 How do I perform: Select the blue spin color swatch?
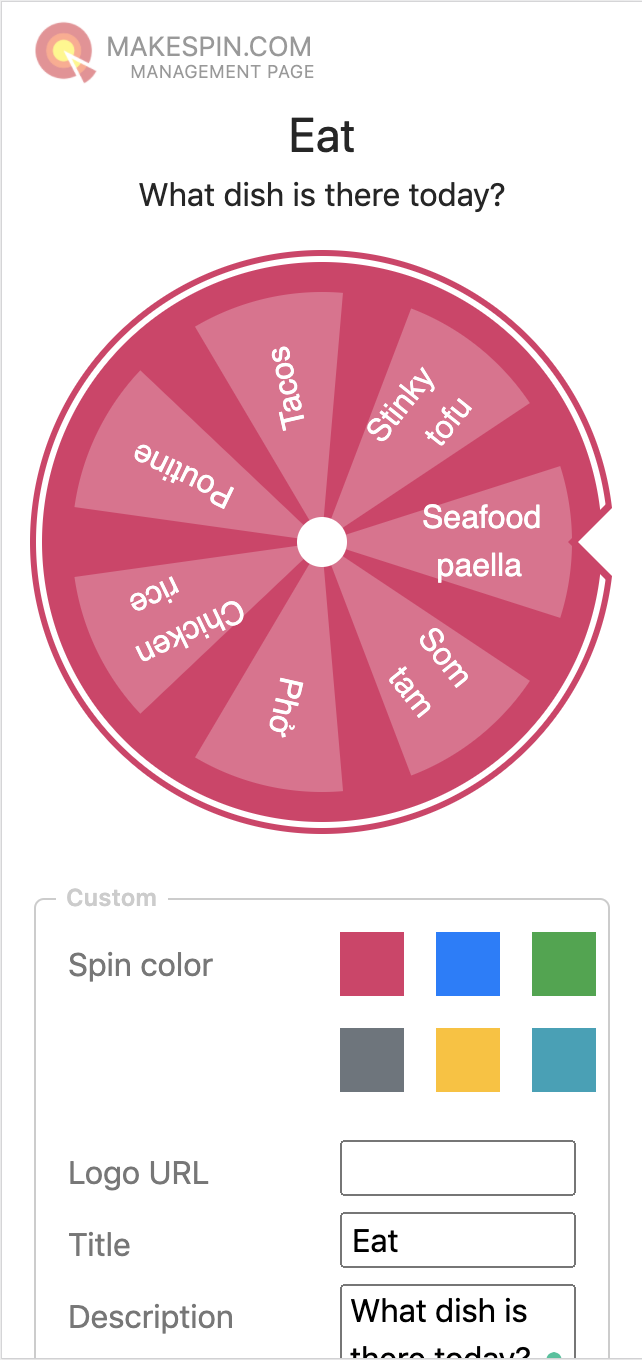point(467,963)
